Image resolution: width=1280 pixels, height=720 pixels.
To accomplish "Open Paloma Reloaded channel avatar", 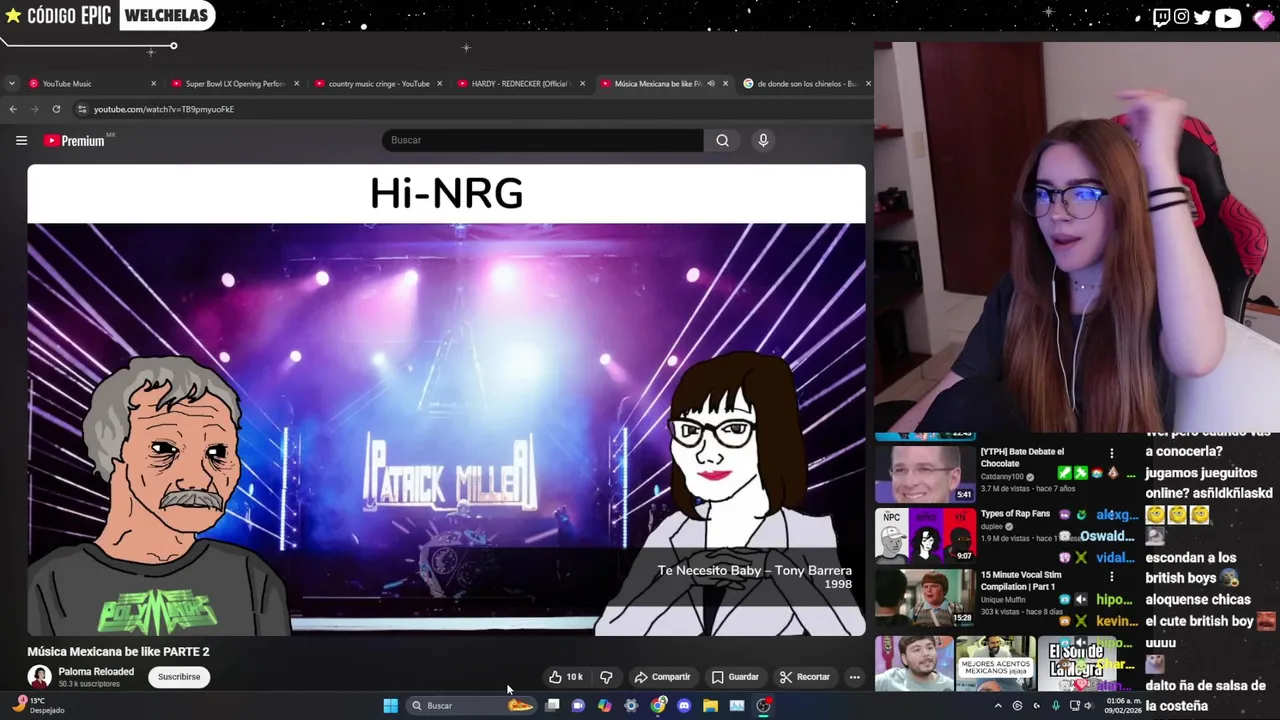I will (x=39, y=677).
